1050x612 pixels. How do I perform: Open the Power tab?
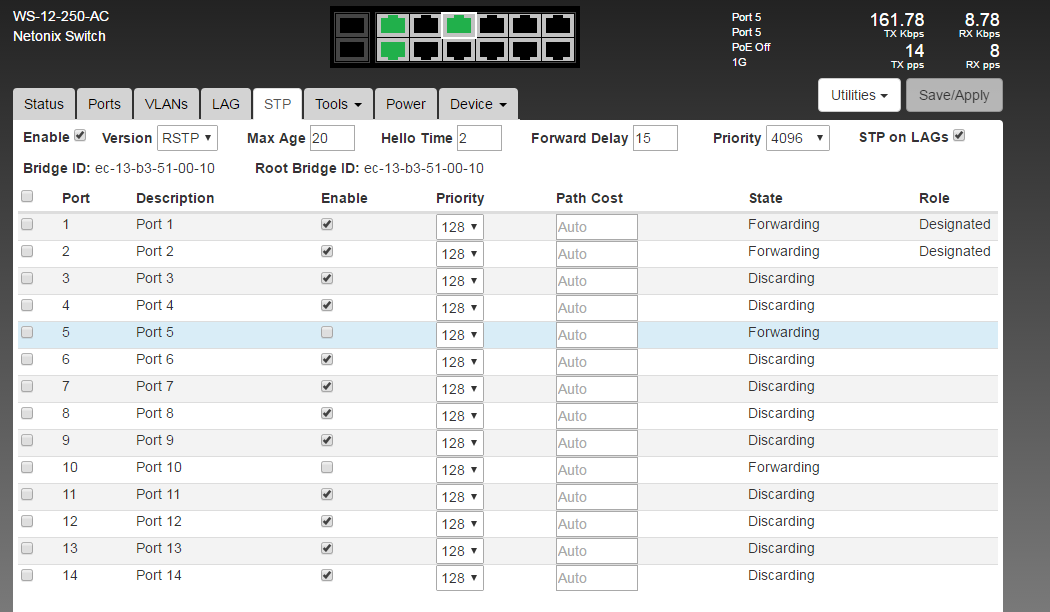click(x=406, y=104)
